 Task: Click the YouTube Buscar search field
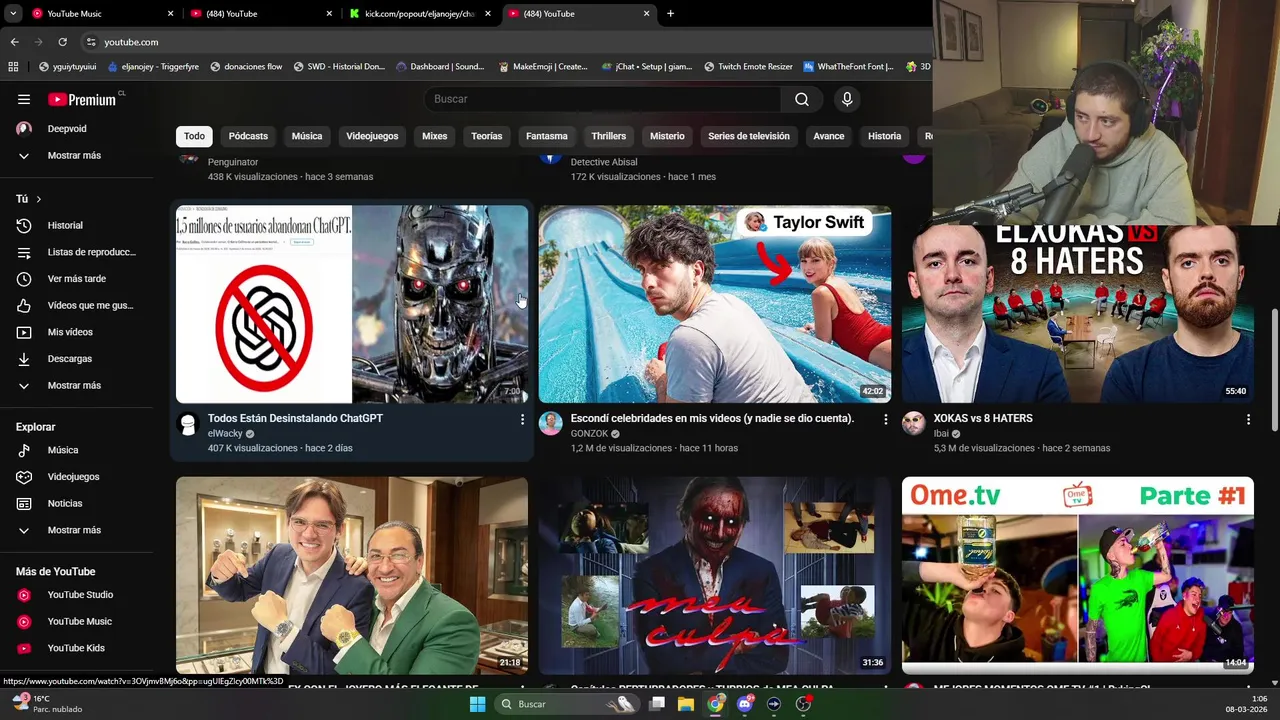(x=603, y=99)
